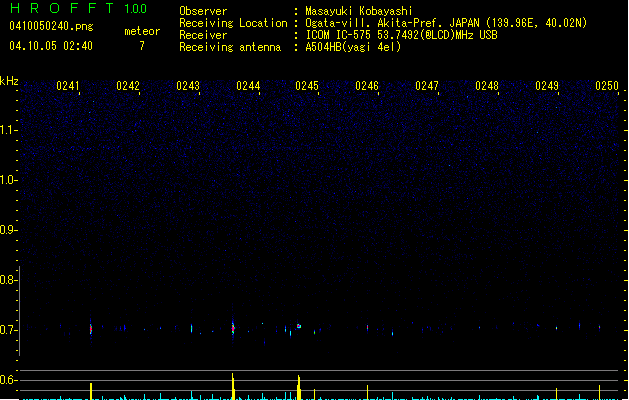Click the Observer field label
Screen dimensions: 629x400
(x=203, y=11)
